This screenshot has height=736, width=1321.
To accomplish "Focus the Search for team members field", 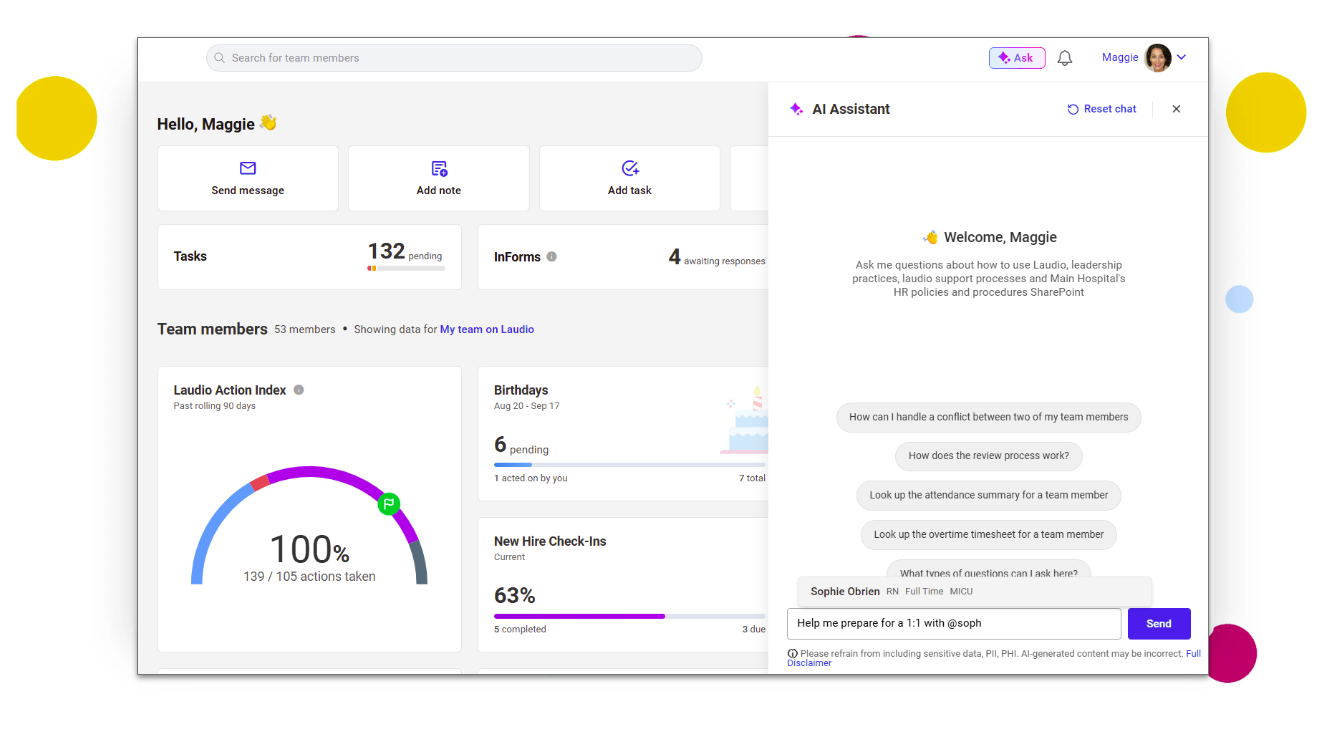I will click(454, 58).
